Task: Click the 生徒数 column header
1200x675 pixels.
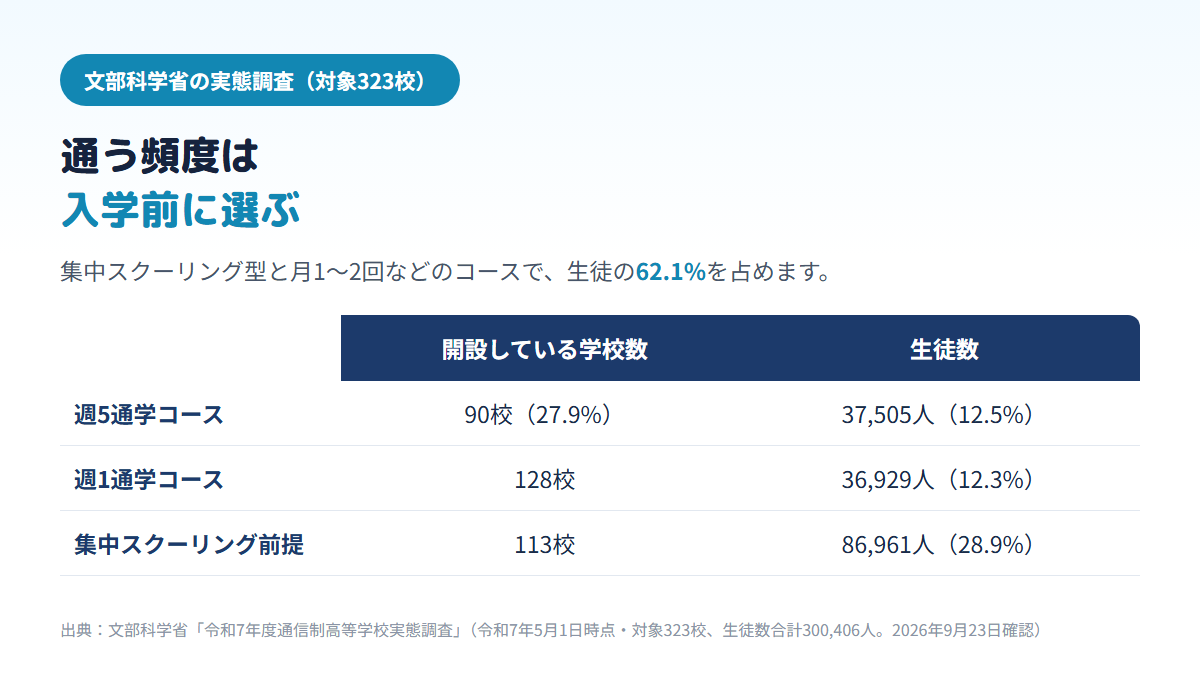Action: tap(944, 349)
